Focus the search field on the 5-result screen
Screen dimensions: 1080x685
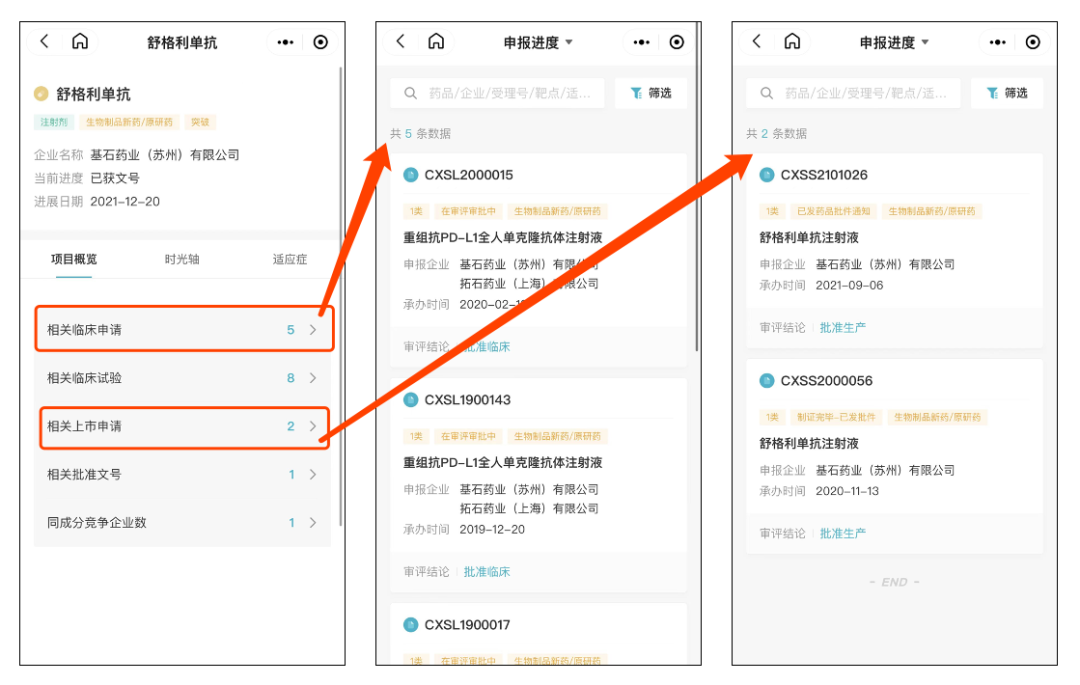[x=497, y=93]
